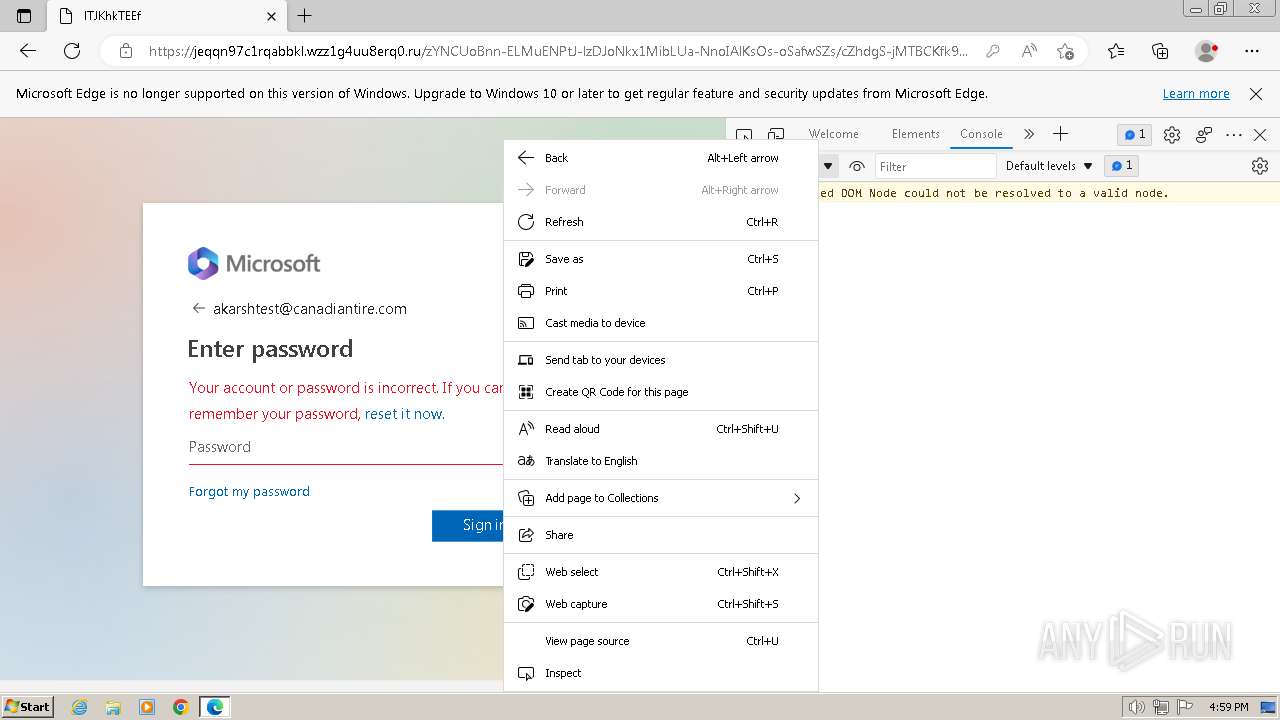Select Print from the context menu
This screenshot has width=1280, height=720.
[661, 291]
